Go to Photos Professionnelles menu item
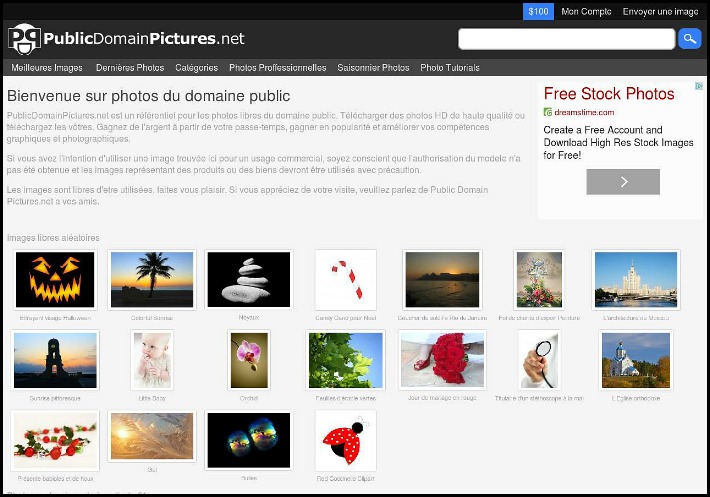This screenshot has width=710, height=497. point(277,68)
